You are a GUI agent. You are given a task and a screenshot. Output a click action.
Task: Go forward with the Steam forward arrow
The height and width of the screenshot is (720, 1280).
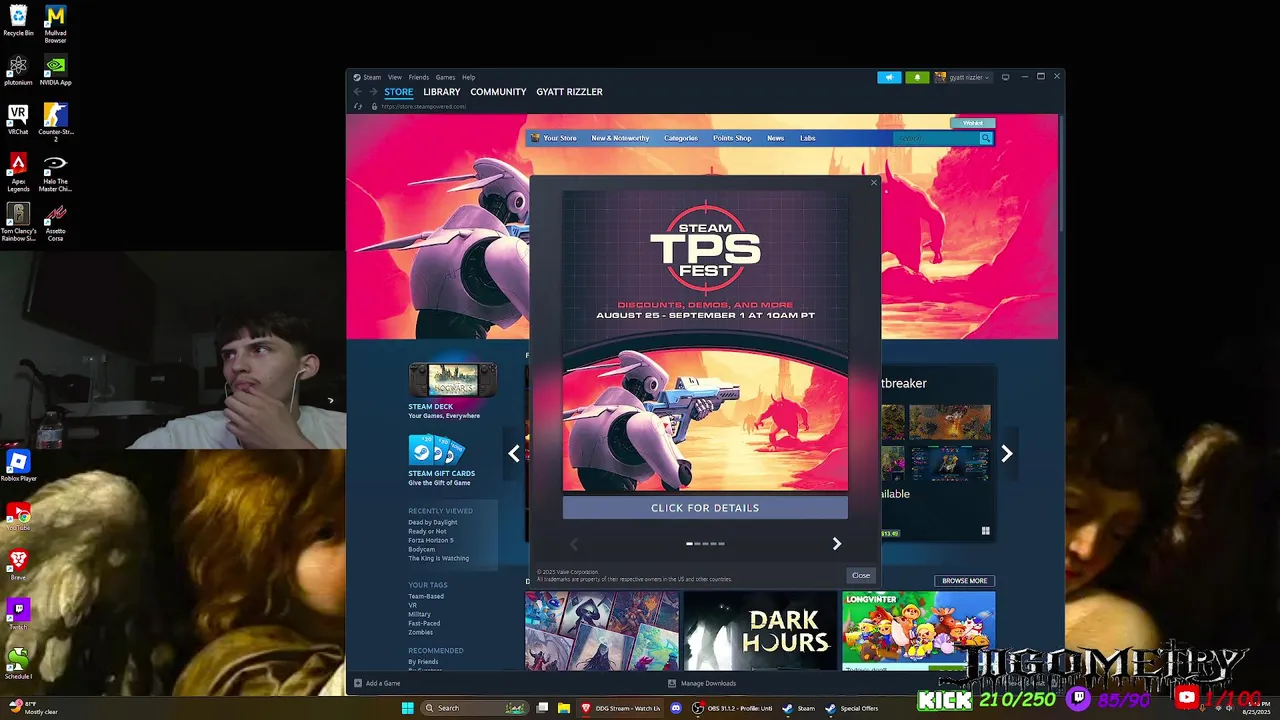click(373, 92)
